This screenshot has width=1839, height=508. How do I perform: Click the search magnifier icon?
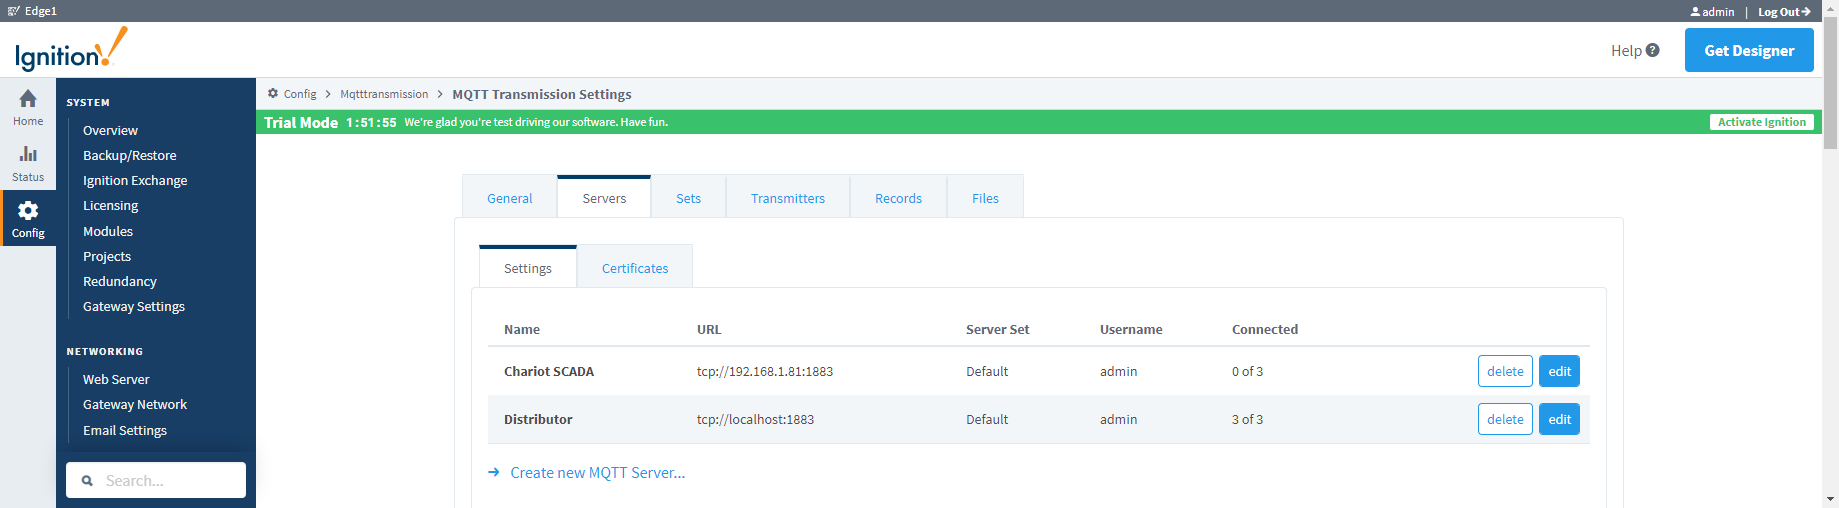pyautogui.click(x=87, y=481)
